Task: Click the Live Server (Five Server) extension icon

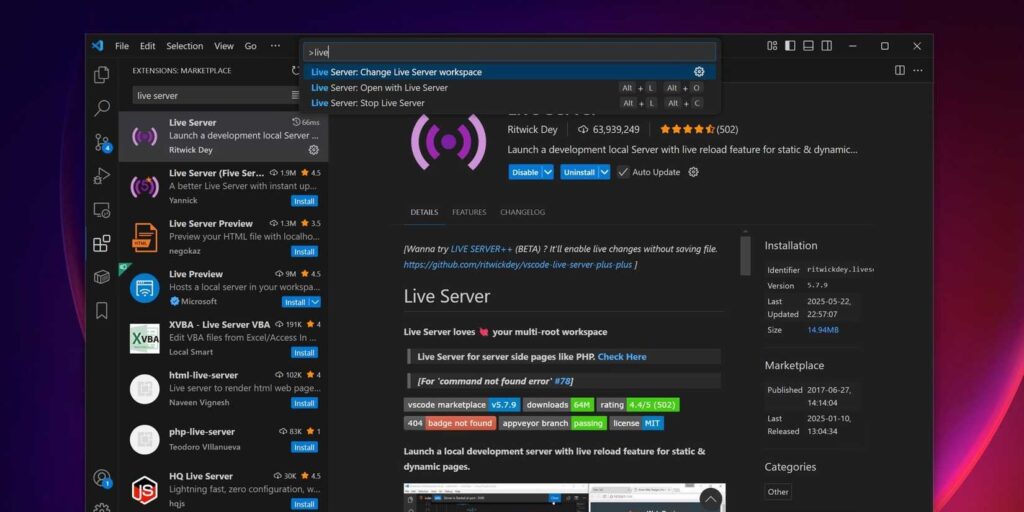Action: 144,187
